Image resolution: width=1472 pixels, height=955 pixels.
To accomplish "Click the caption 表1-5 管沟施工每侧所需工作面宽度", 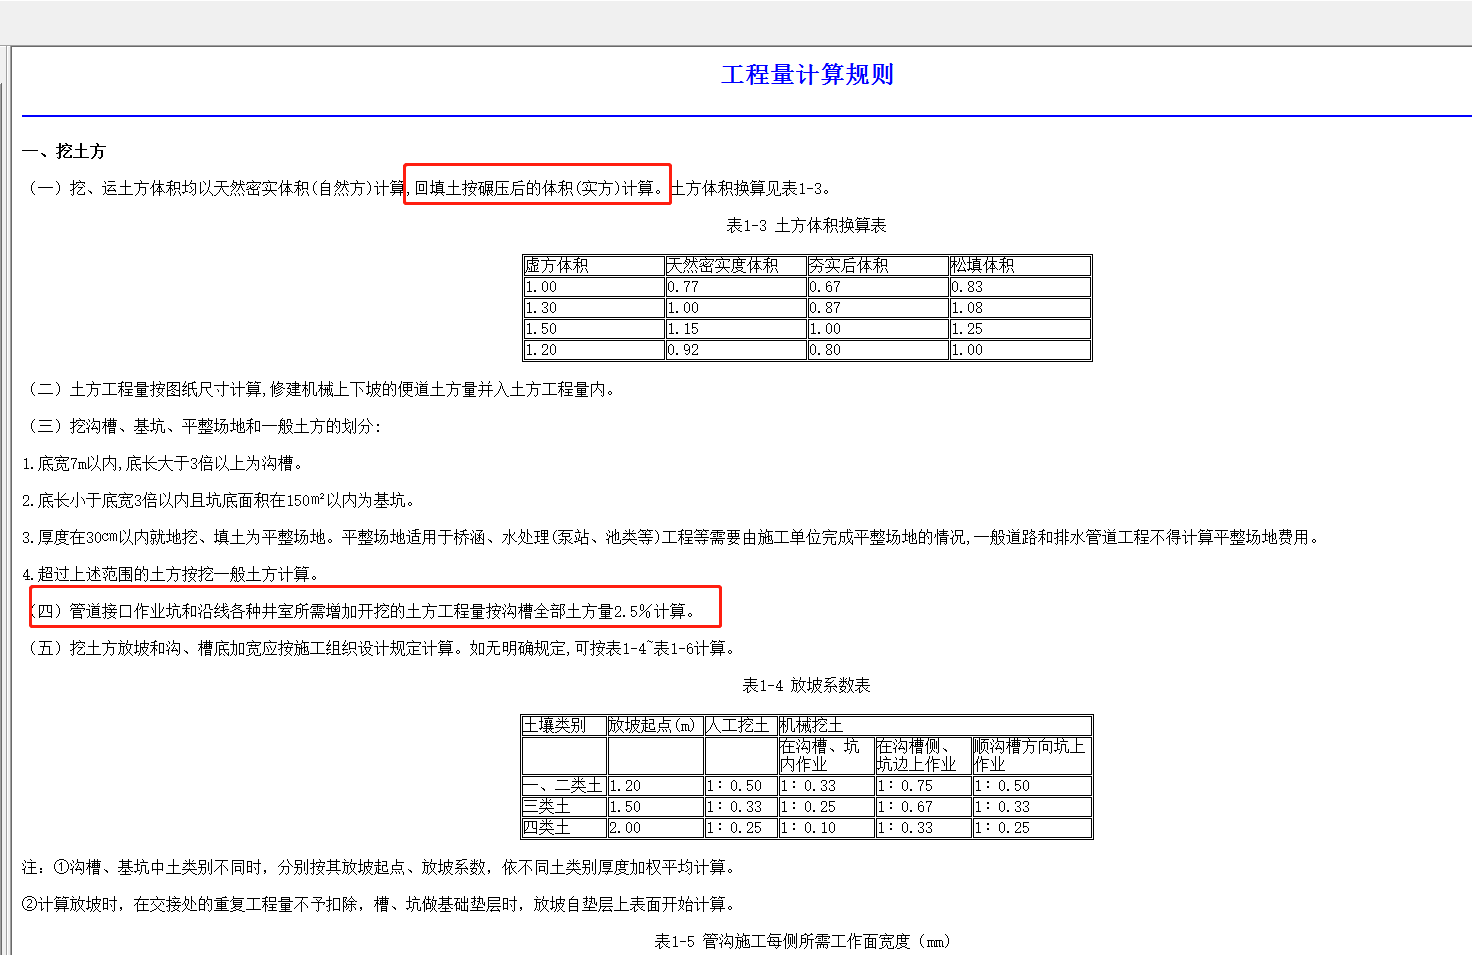I will (x=803, y=941).
